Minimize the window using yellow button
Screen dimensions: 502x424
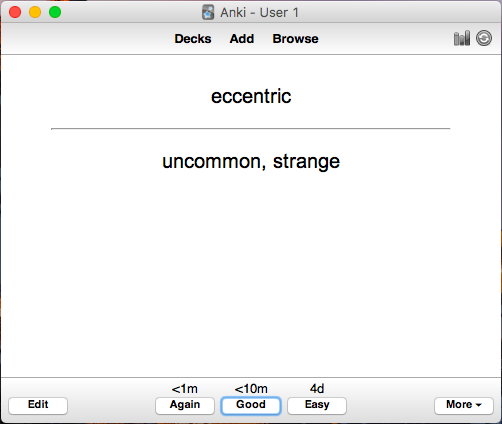tap(35, 12)
